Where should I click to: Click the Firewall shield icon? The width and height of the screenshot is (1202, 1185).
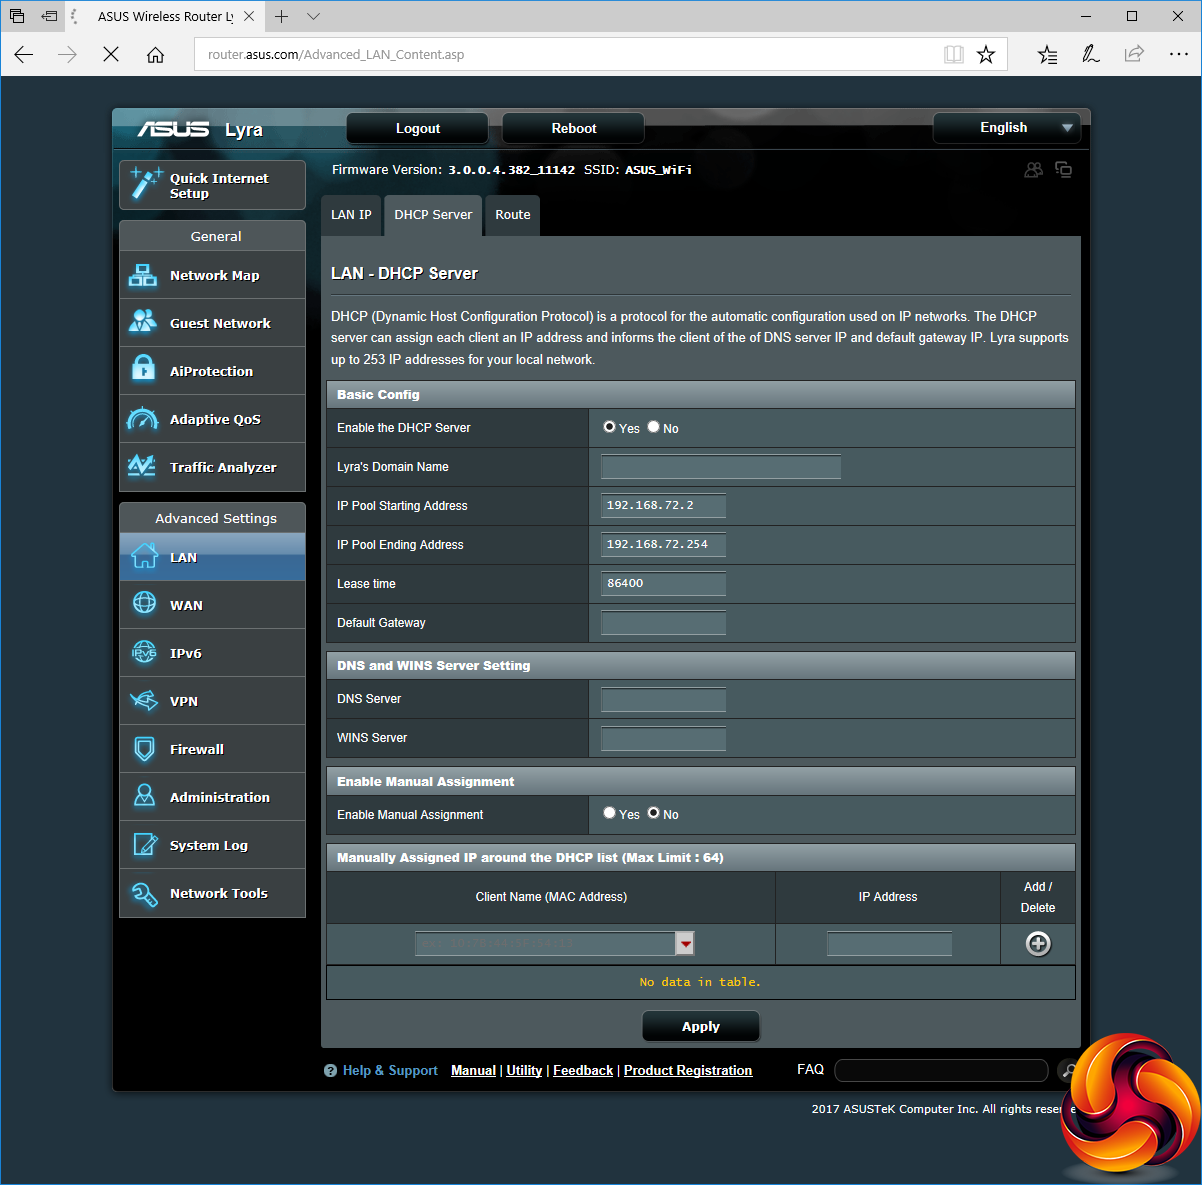144,749
